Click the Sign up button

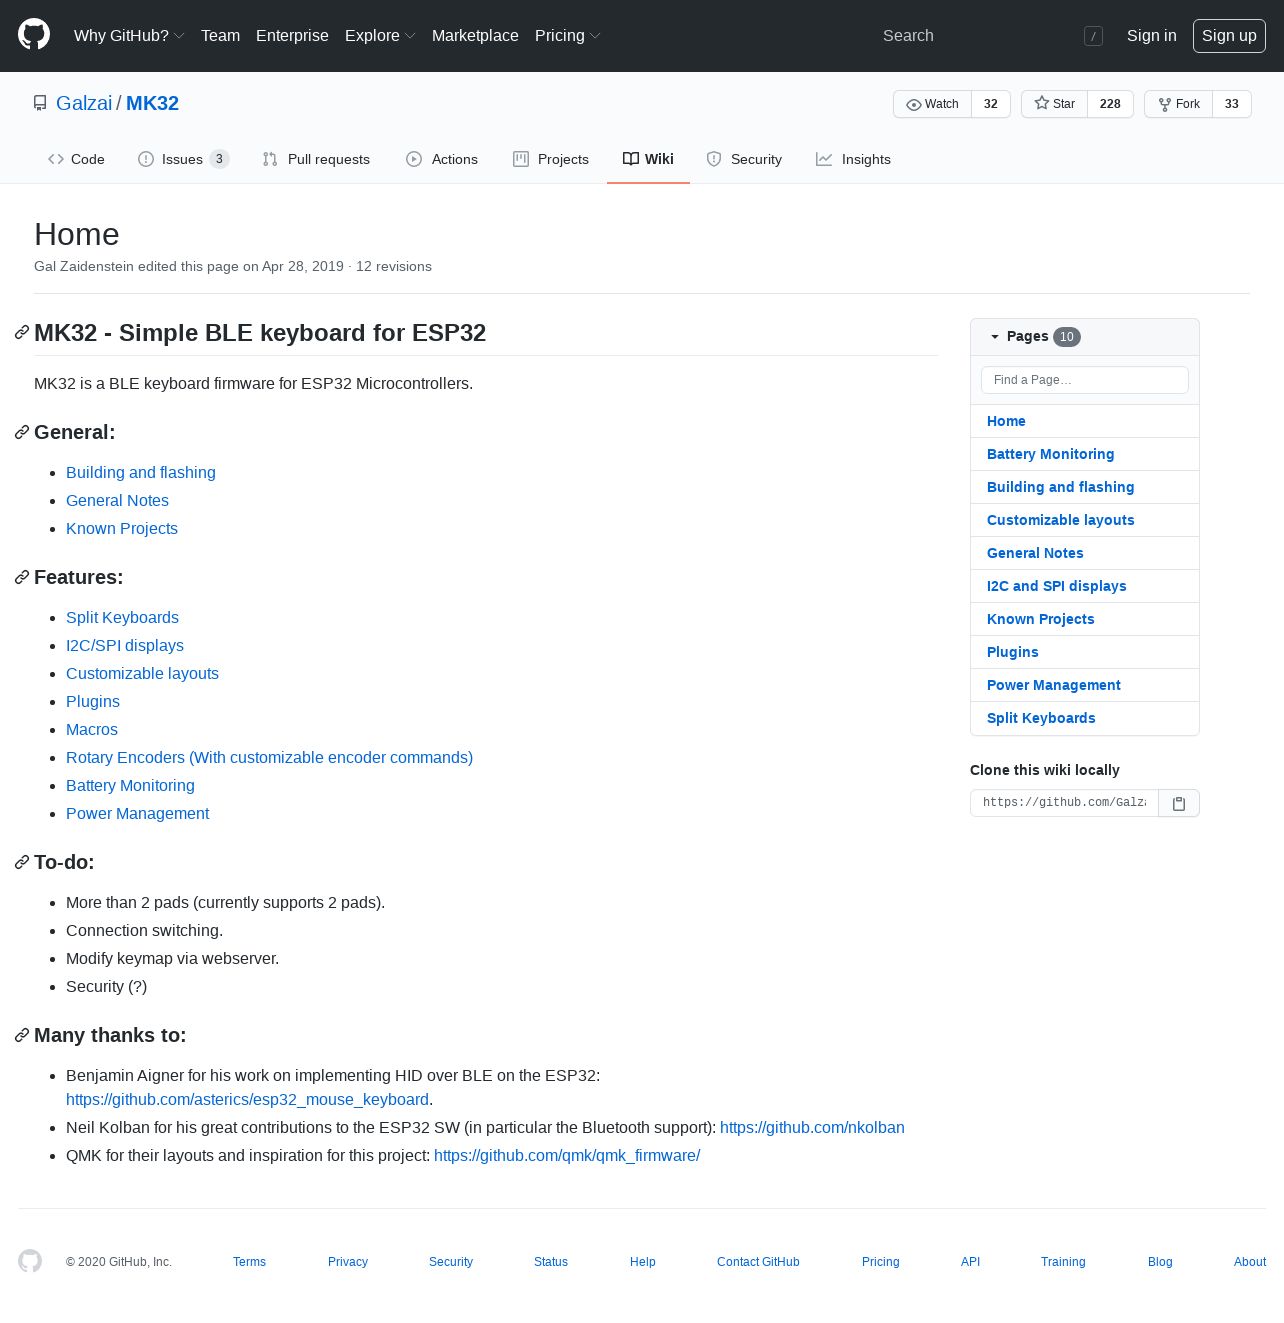coord(1229,35)
